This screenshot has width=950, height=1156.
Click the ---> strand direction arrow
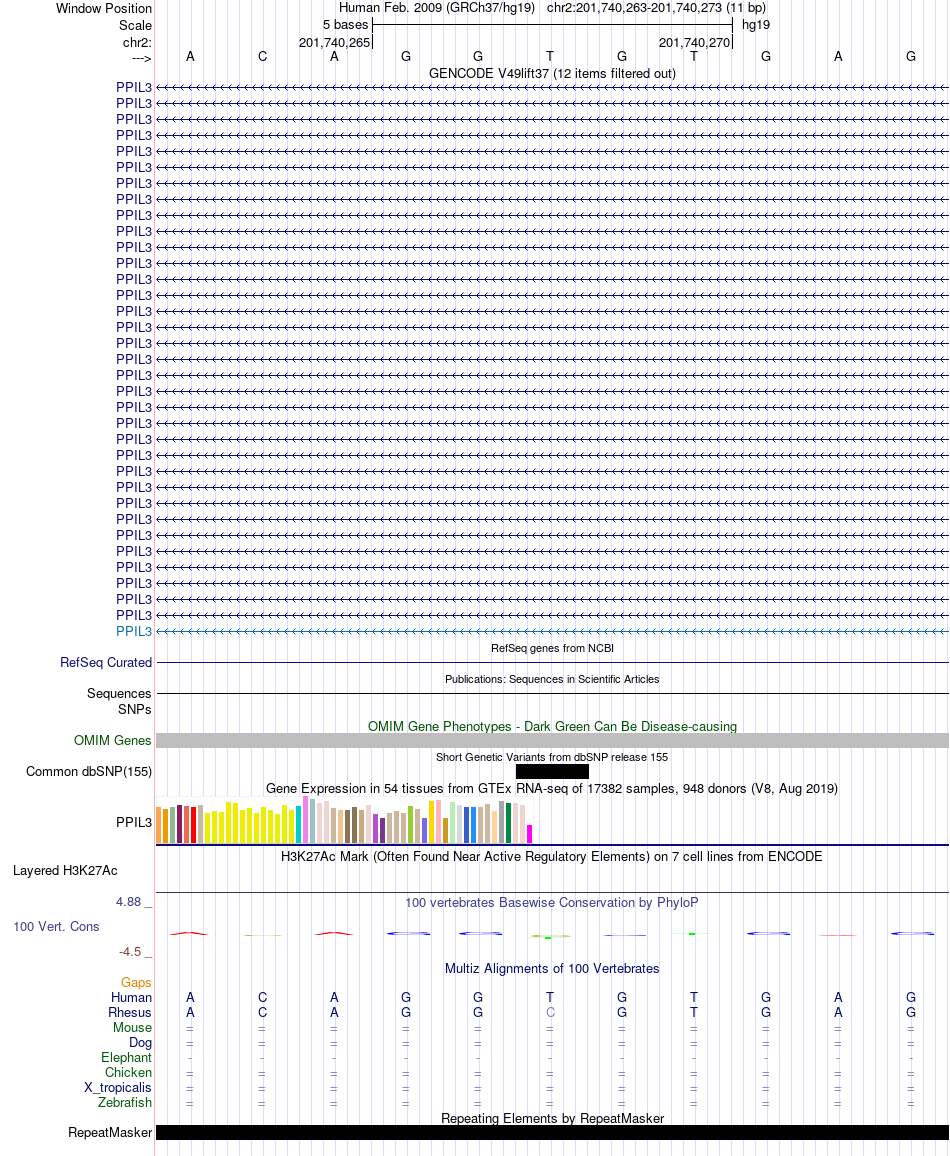coord(142,58)
